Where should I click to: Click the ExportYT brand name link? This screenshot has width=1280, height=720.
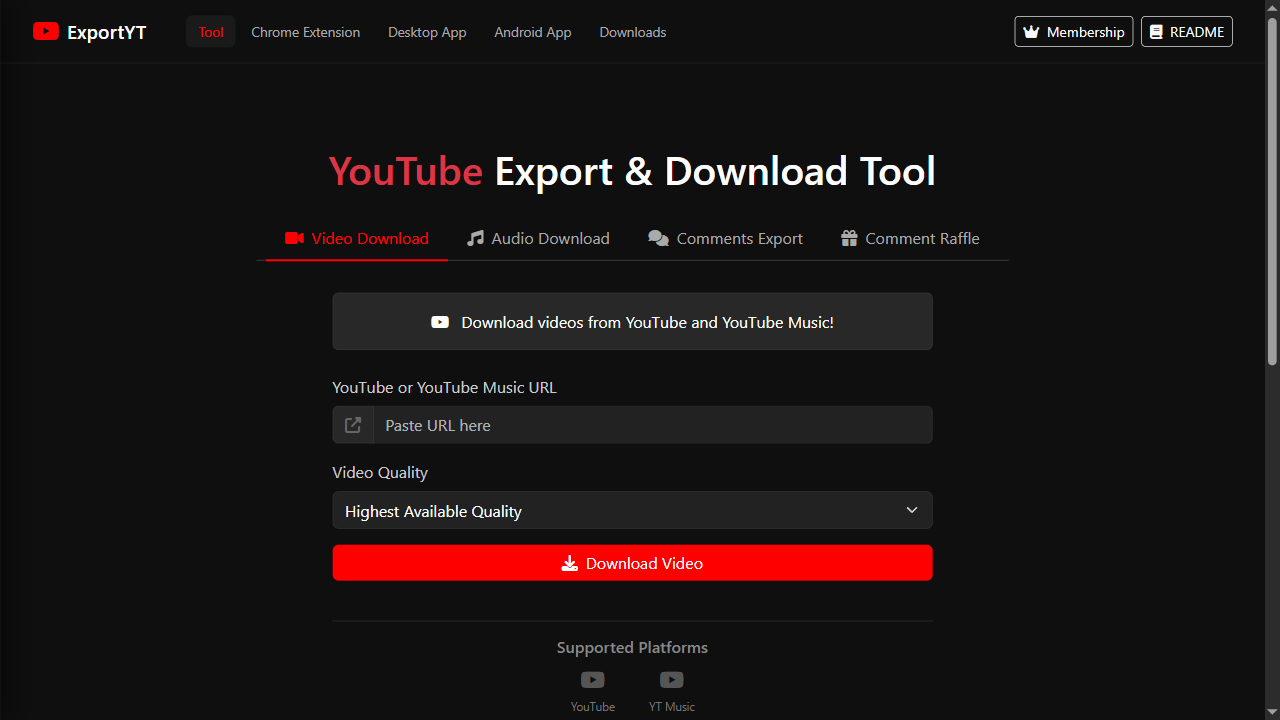click(x=107, y=32)
